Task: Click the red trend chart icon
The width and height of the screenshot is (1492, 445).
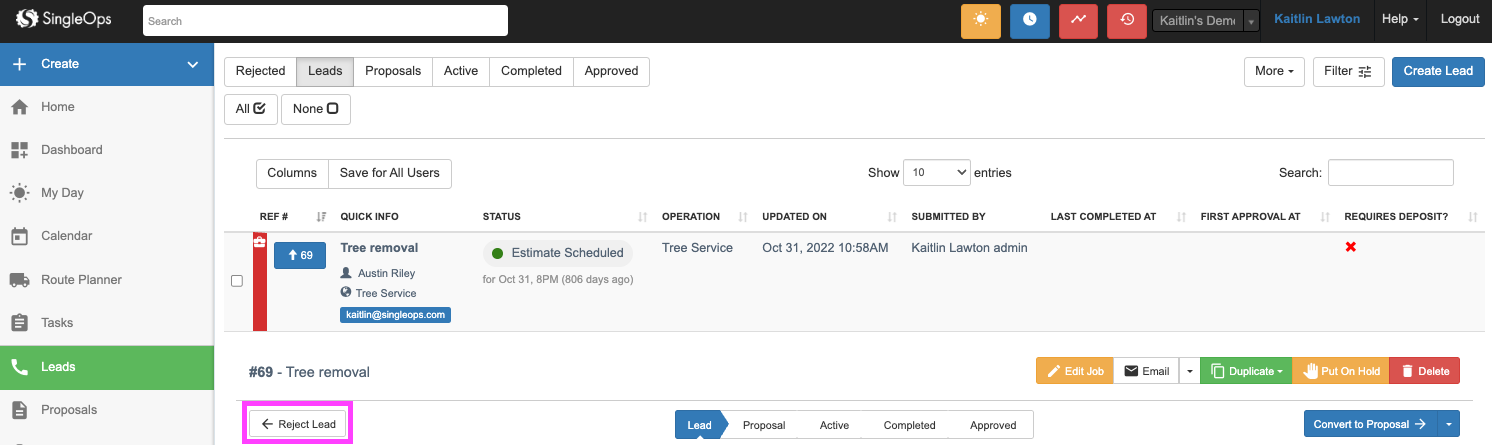Action: click(1078, 20)
